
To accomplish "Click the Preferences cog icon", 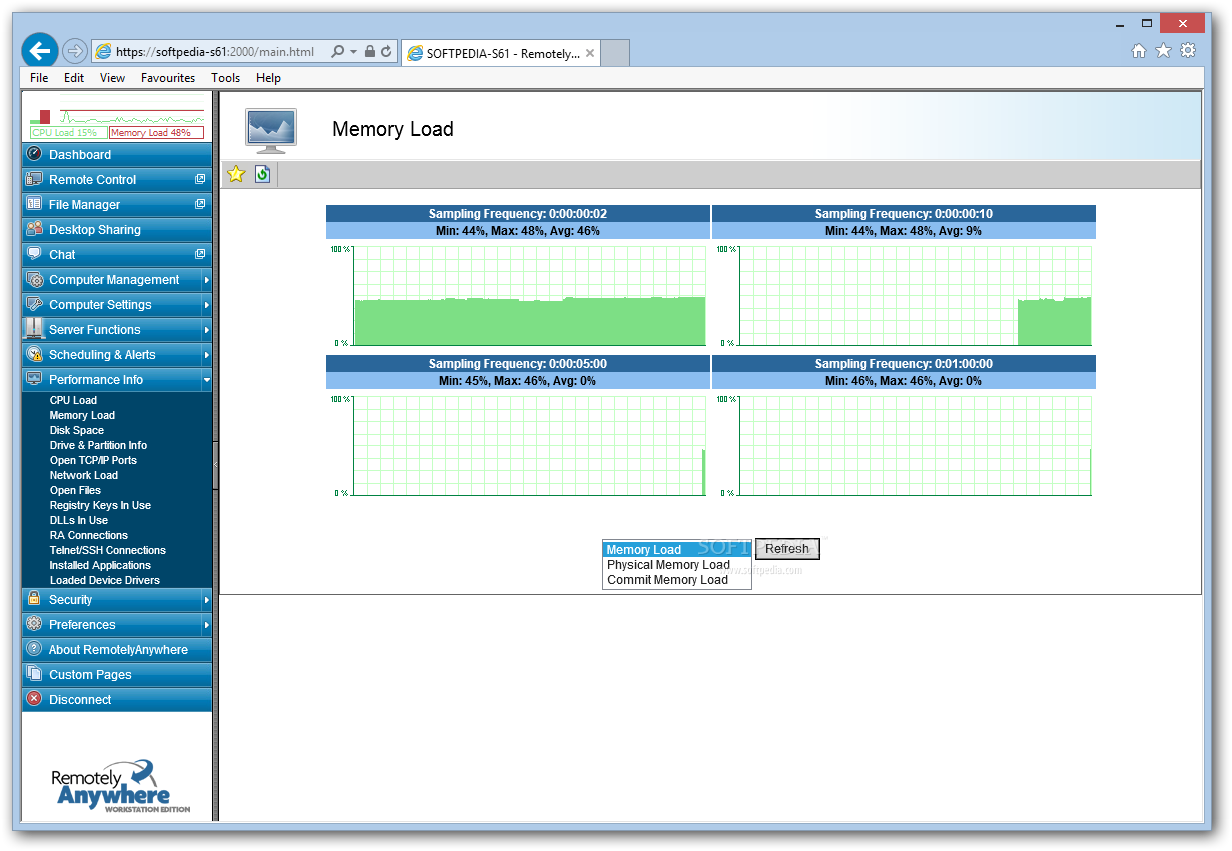I will pyautogui.click(x=35, y=624).
